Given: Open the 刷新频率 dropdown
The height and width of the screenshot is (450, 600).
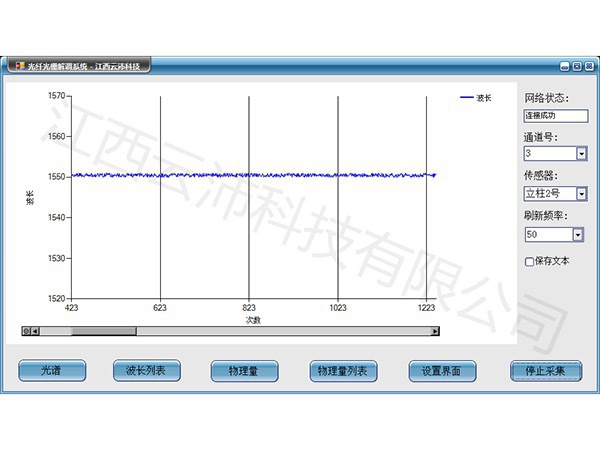Looking at the screenshot, I should click(x=577, y=234).
